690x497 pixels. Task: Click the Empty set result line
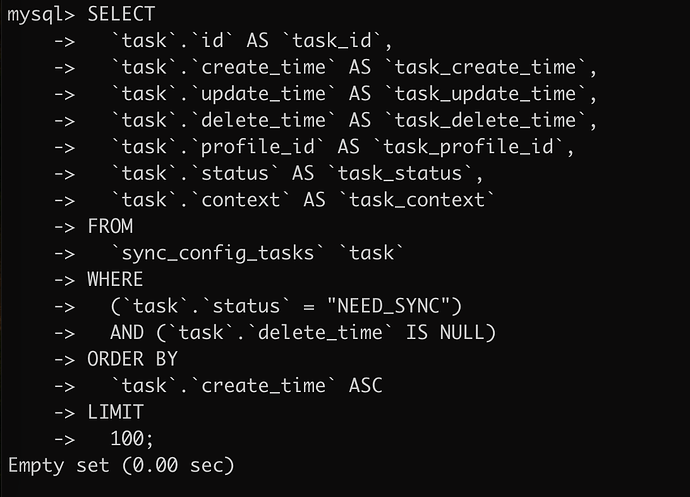pos(120,465)
